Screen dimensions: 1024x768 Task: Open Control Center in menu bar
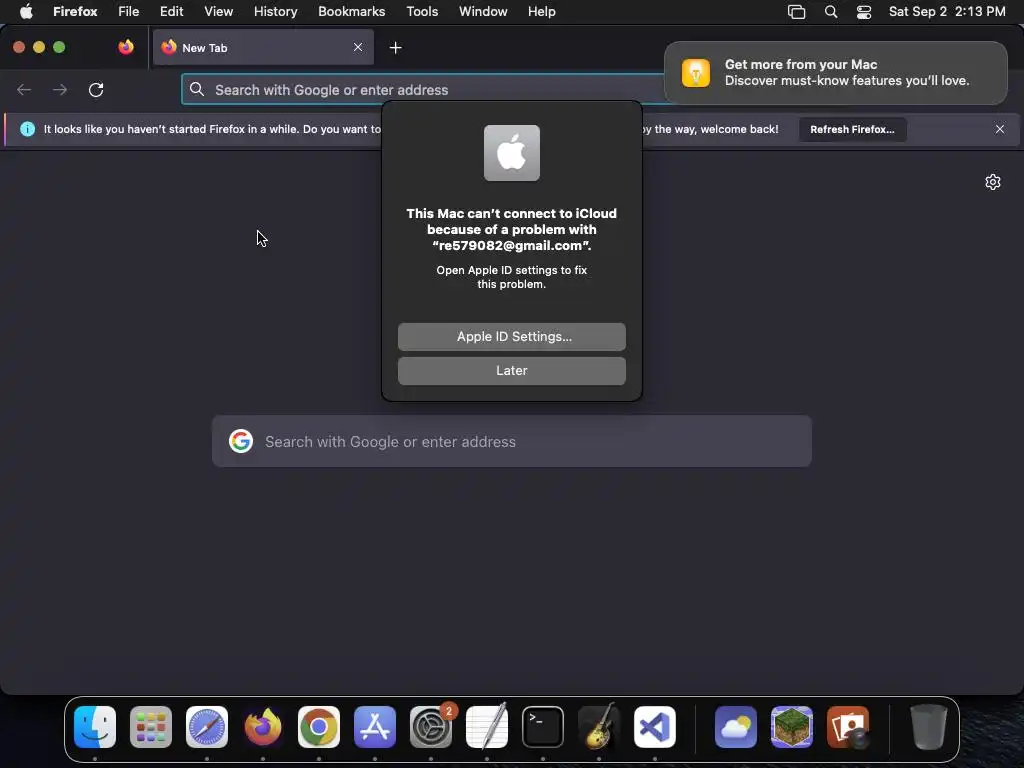pyautogui.click(x=863, y=12)
